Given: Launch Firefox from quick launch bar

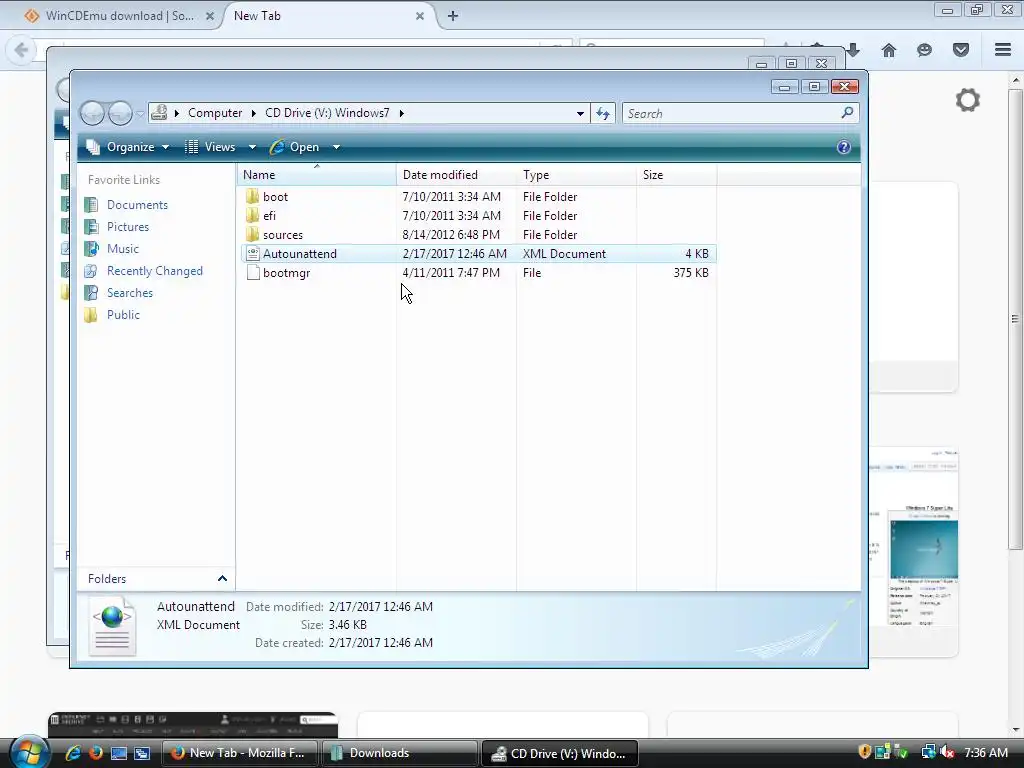Looking at the screenshot, I should (96, 753).
